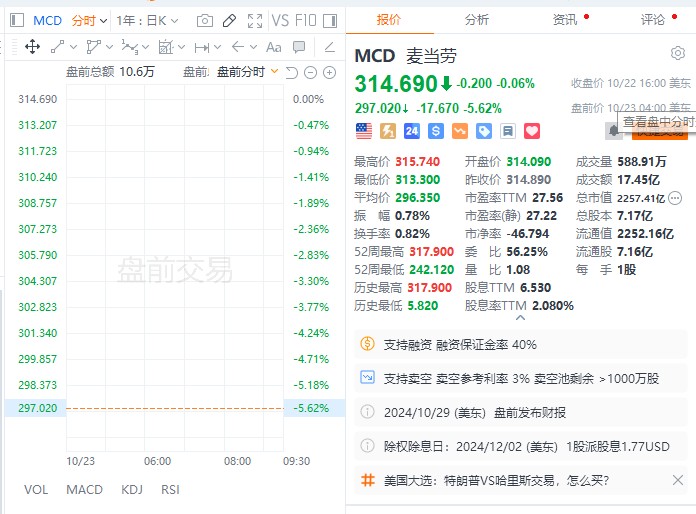
Task: Select the polygon shape drawing tool
Action: pos(93,47)
